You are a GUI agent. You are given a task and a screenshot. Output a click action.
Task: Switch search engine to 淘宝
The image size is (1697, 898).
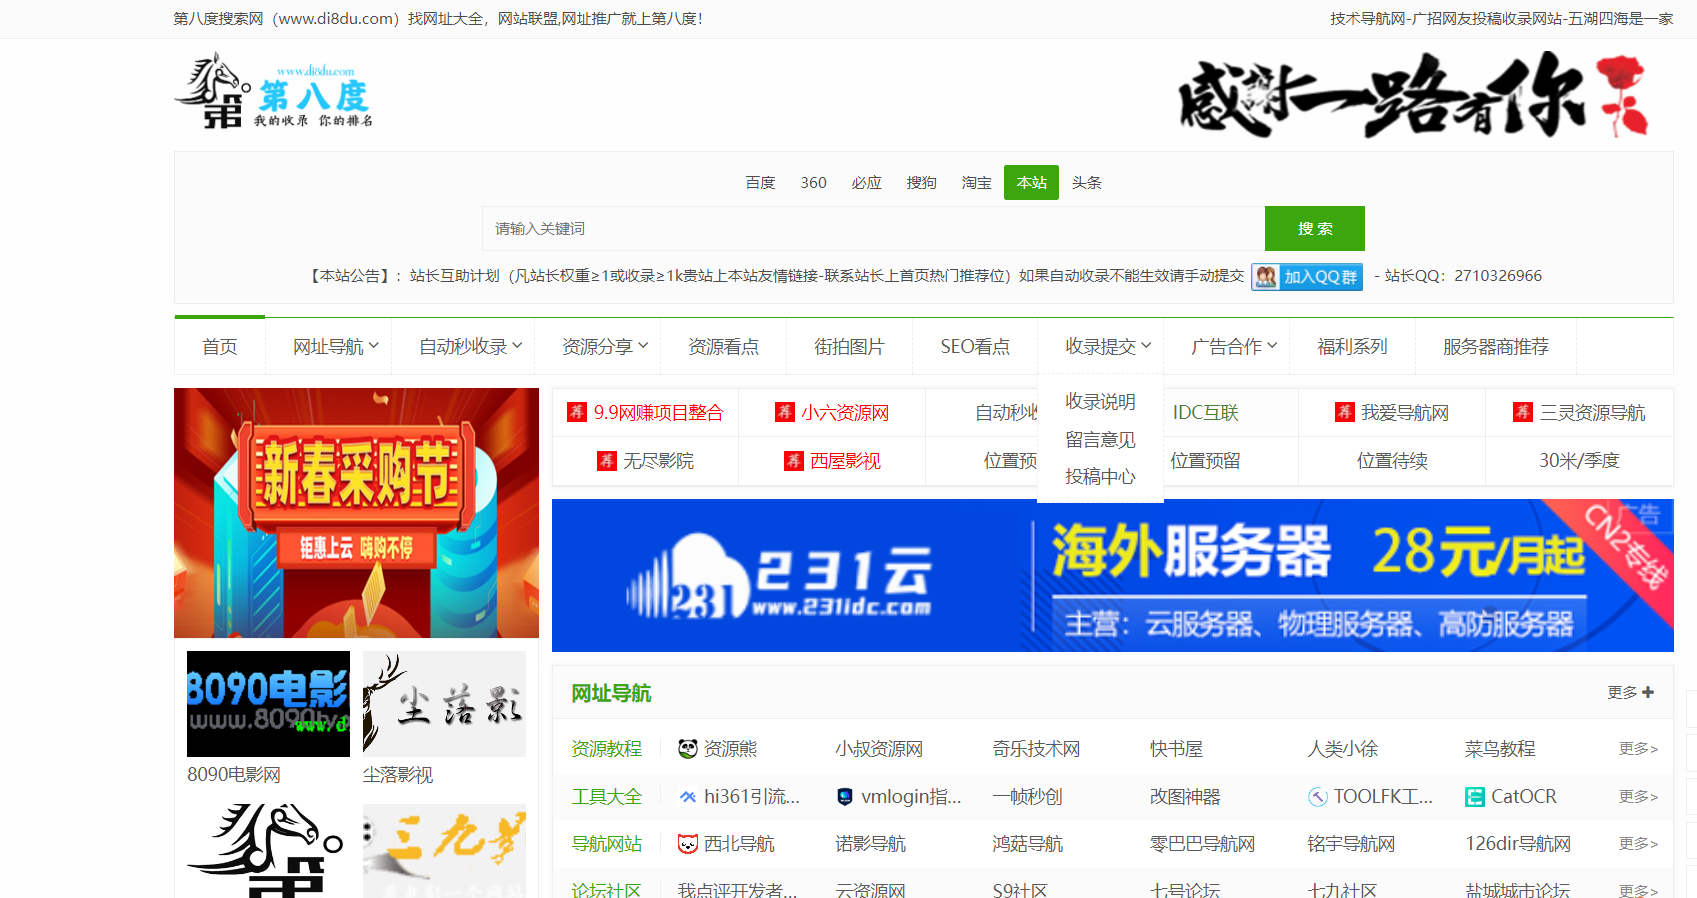(x=976, y=182)
